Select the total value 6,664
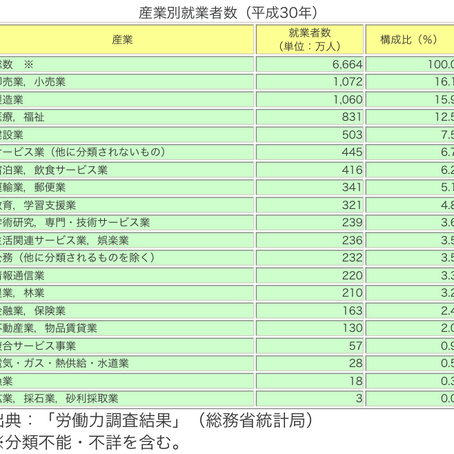 click(347, 64)
